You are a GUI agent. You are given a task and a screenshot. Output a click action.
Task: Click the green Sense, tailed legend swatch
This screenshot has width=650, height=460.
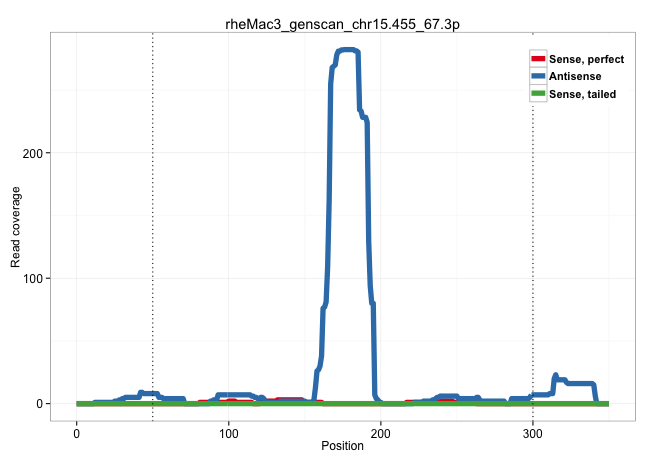point(538,94)
